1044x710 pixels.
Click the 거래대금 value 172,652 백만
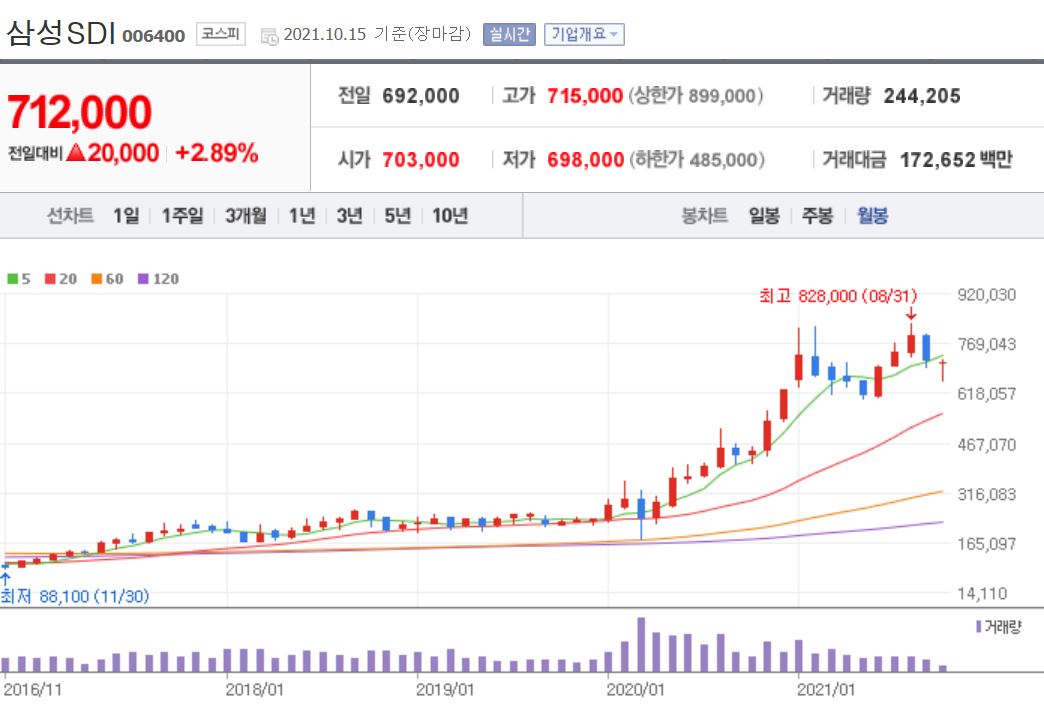coord(956,160)
